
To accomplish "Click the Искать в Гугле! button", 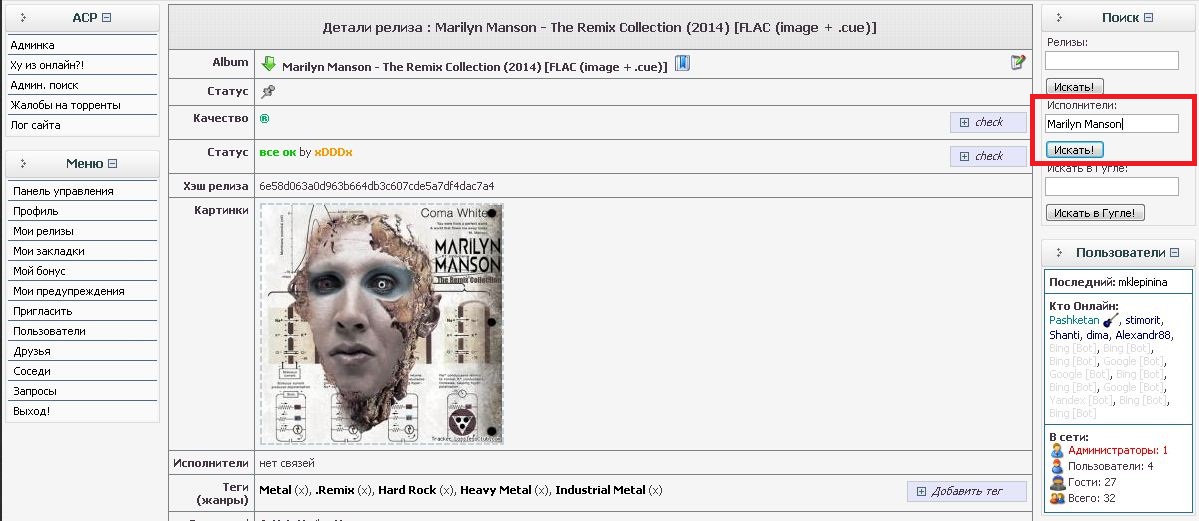I will [x=1095, y=213].
